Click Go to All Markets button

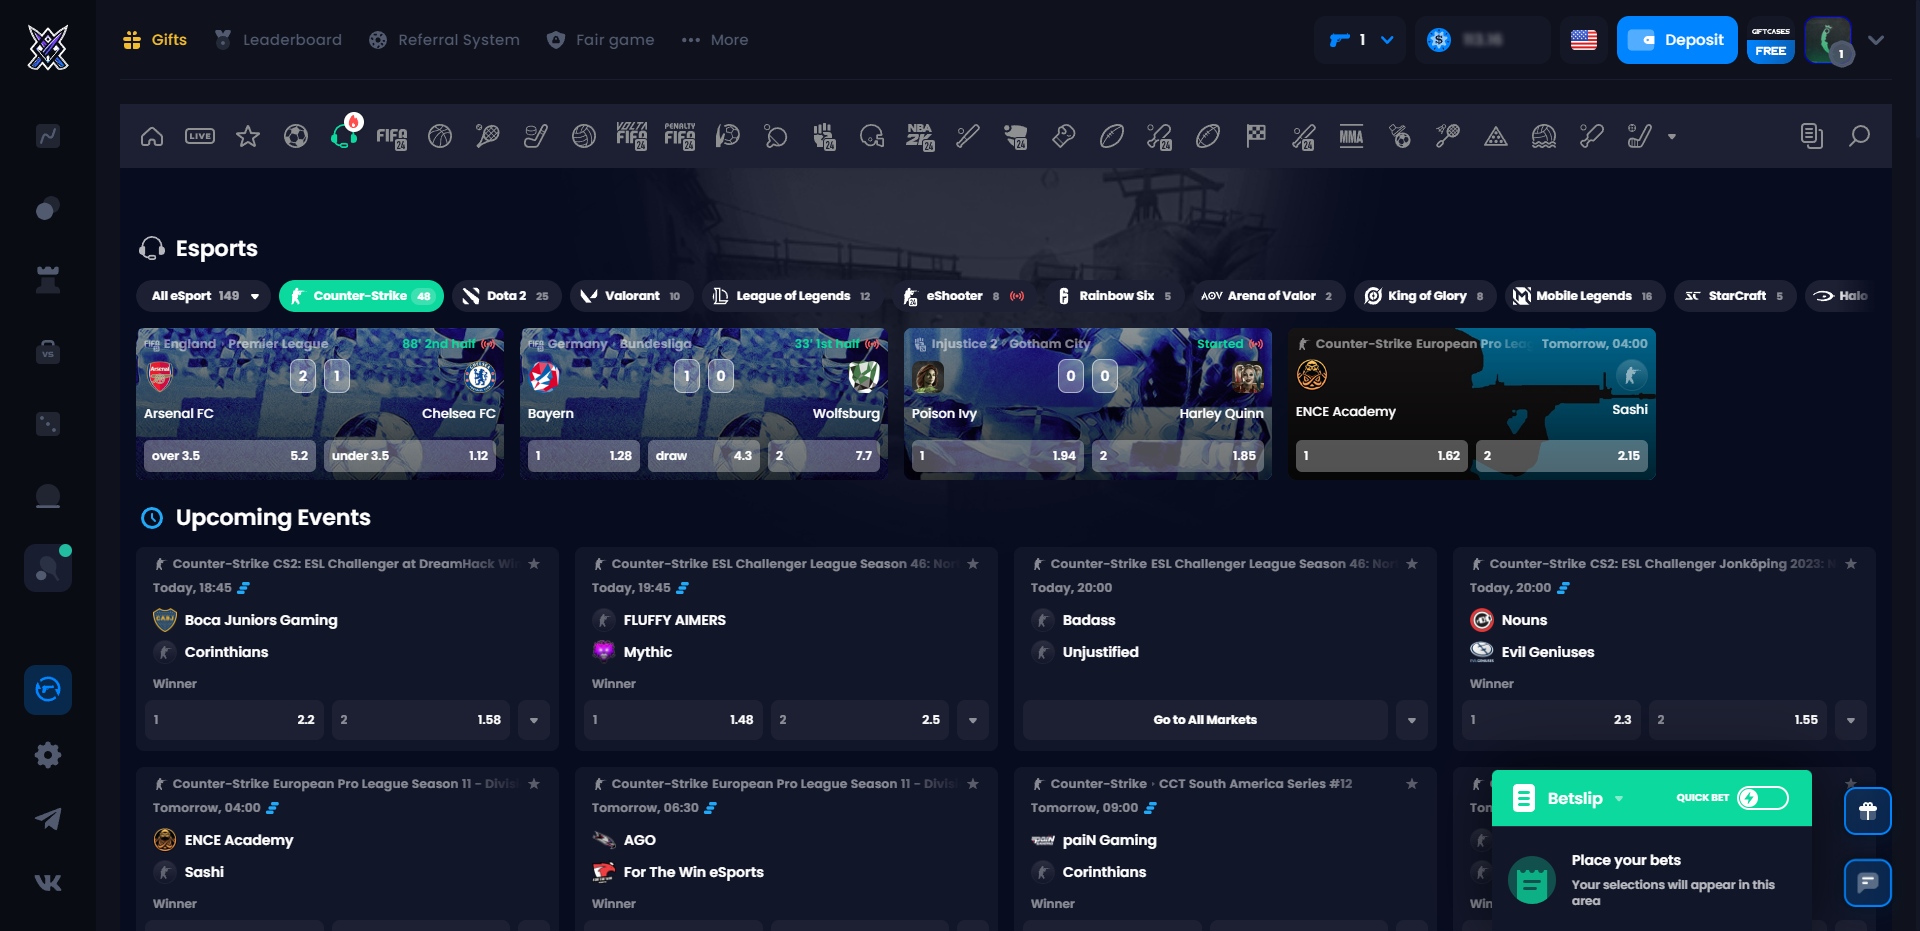coord(1205,720)
